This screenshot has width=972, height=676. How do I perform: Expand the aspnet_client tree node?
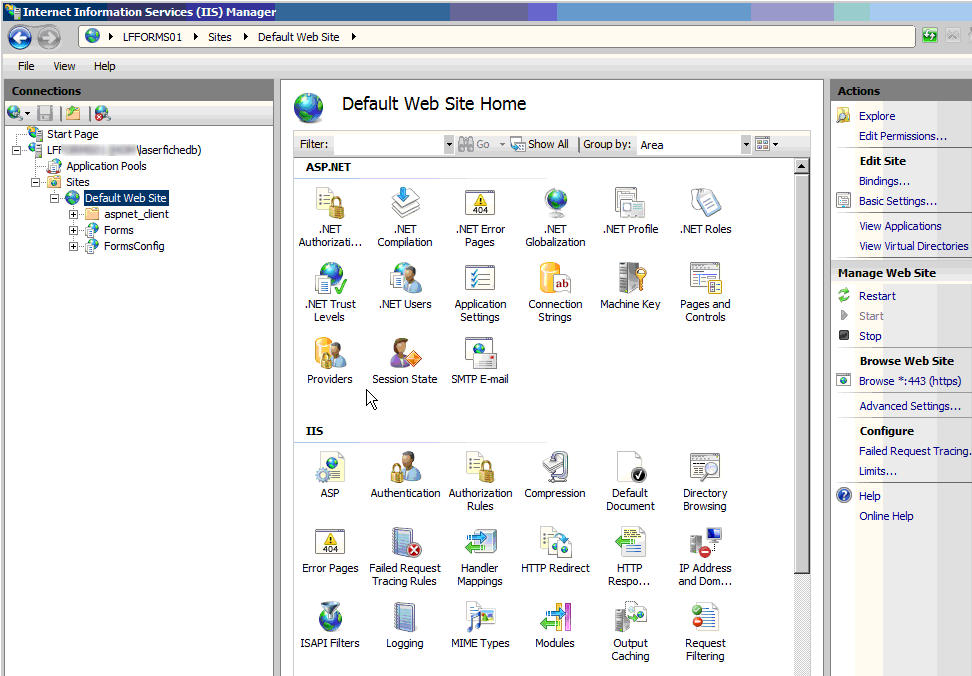(x=73, y=214)
